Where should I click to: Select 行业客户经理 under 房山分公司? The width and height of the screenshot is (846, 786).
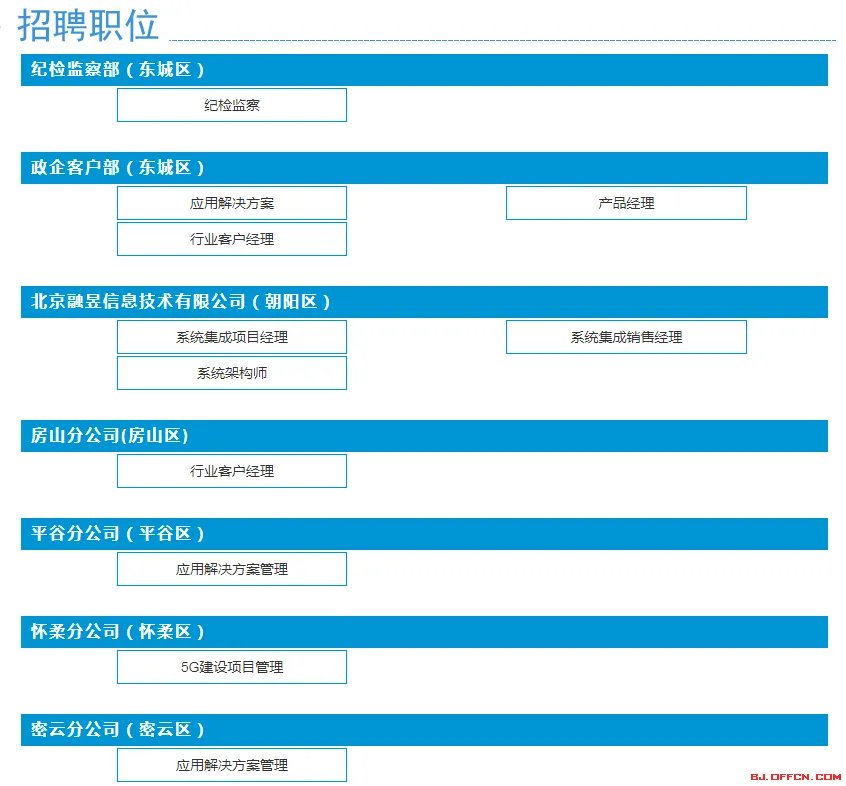click(x=231, y=470)
